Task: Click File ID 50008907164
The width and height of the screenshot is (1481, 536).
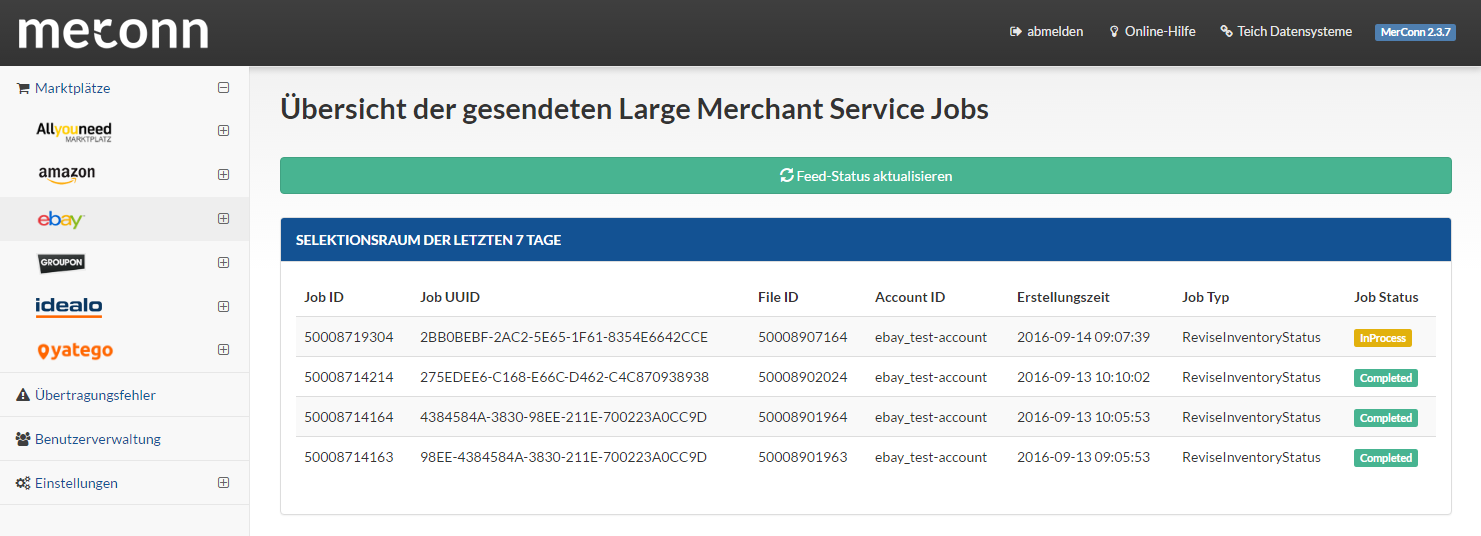Action: [803, 337]
